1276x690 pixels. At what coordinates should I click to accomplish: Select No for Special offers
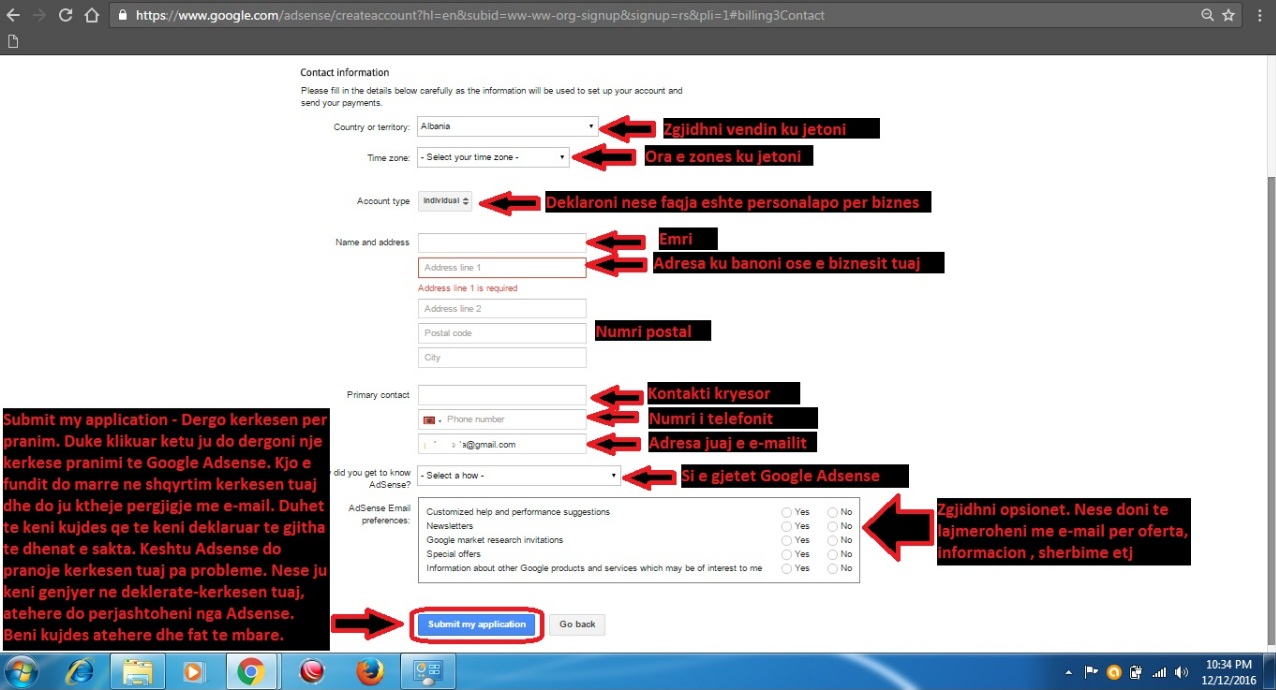pos(832,554)
